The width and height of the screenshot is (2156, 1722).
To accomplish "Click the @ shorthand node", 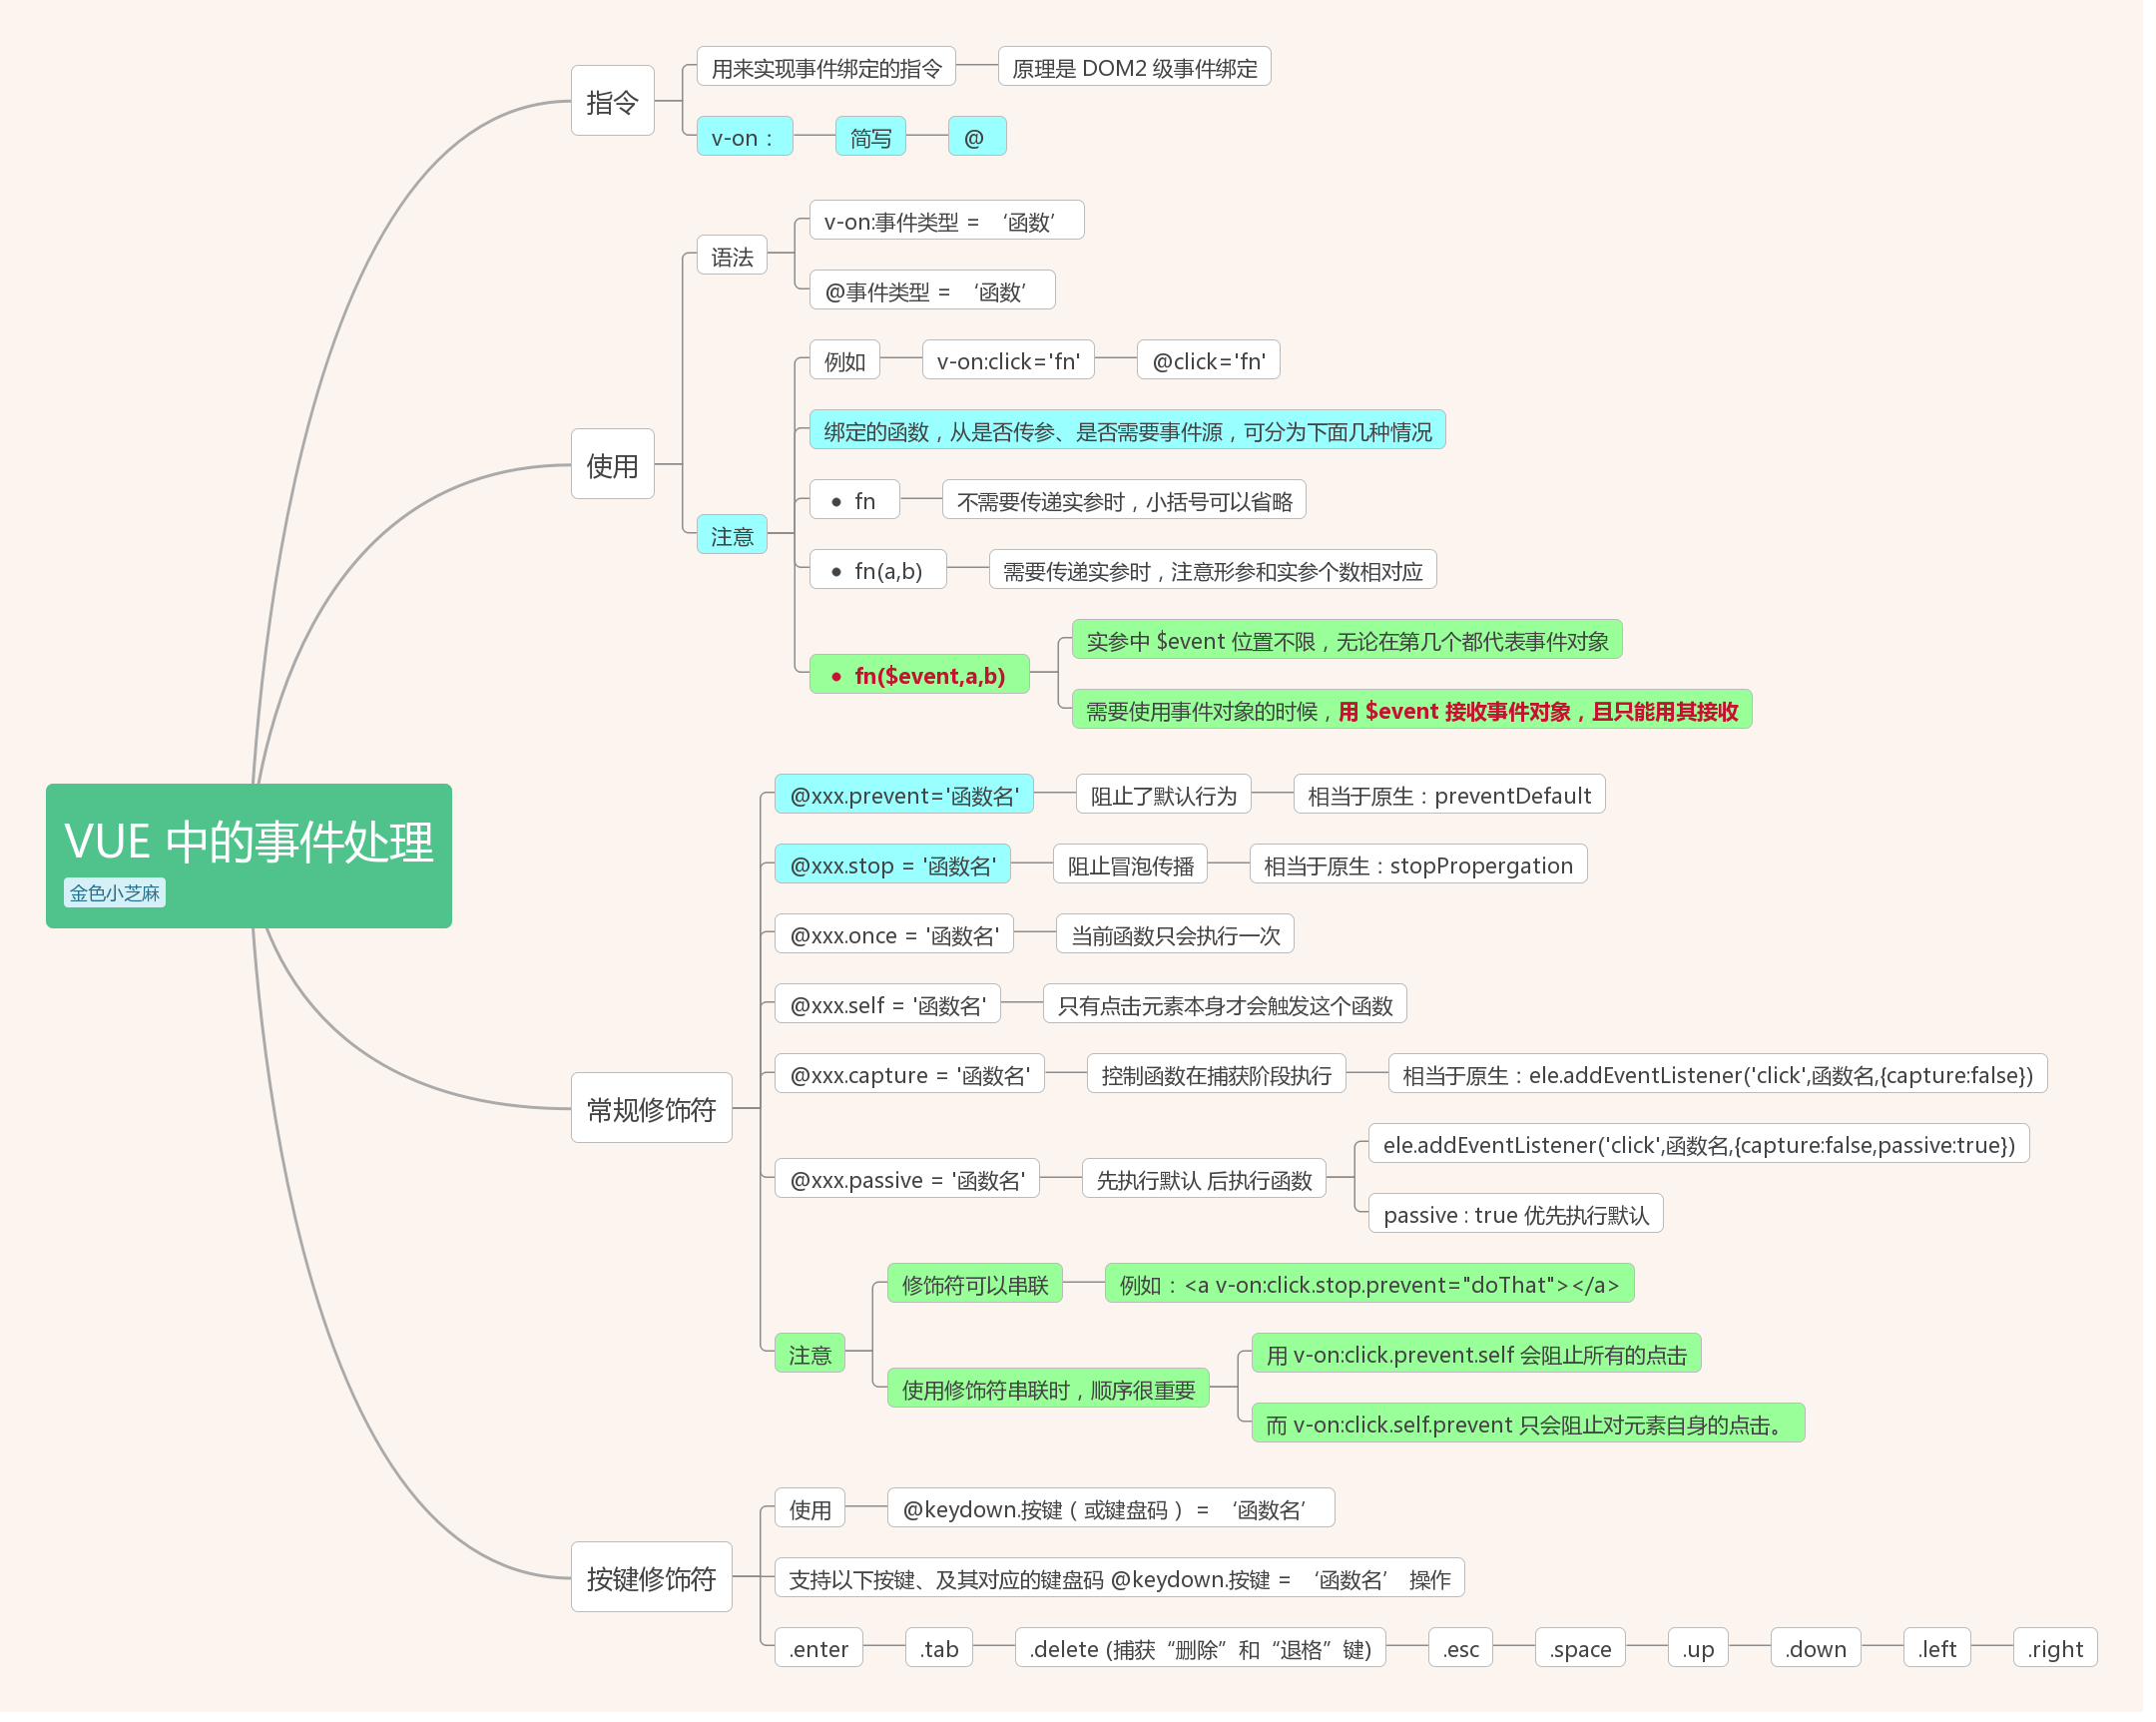I will pos(976,135).
